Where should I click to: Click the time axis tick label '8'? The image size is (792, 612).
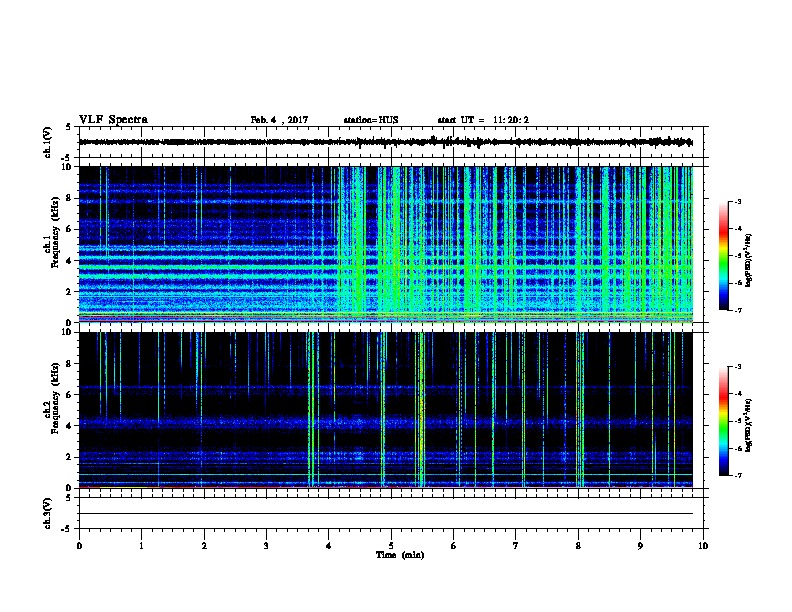click(578, 546)
